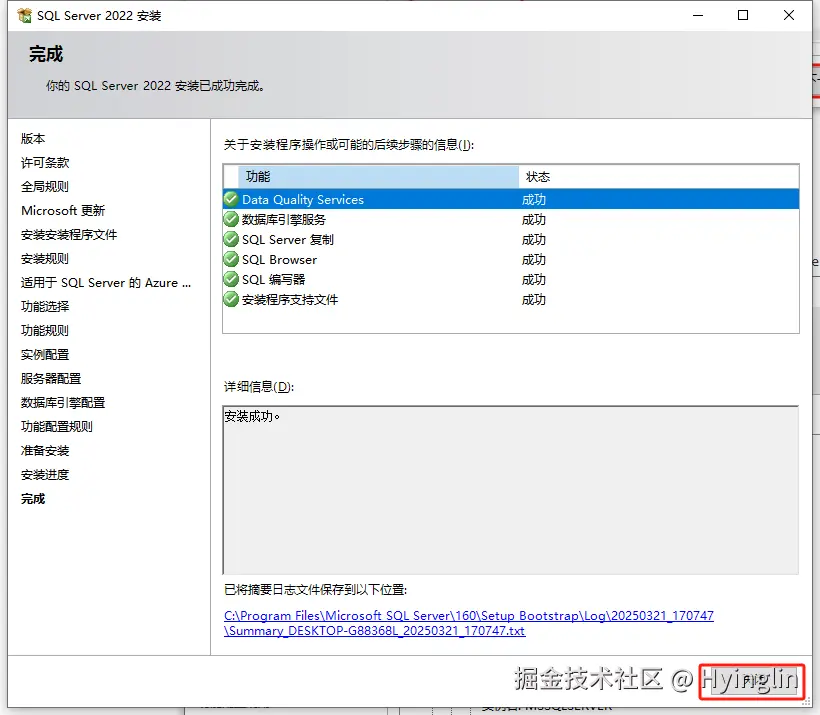Click 数据库引擎配置 step in the sidebar
Viewport: 820px width, 715px height.
[x=63, y=403]
